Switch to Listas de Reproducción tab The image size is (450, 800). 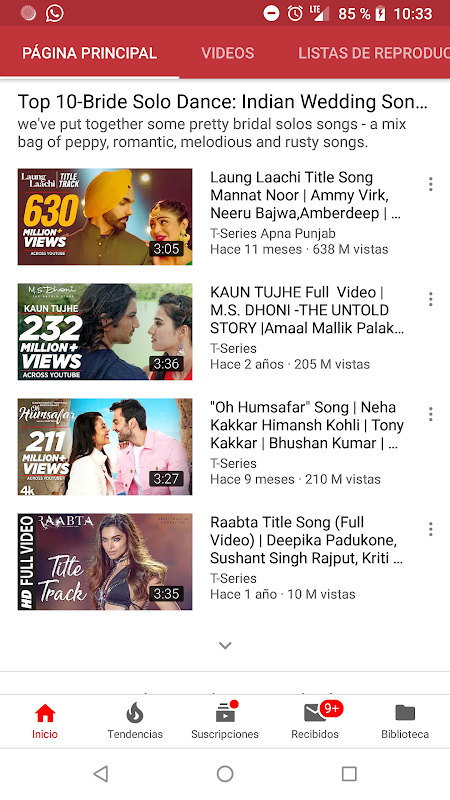coord(374,53)
